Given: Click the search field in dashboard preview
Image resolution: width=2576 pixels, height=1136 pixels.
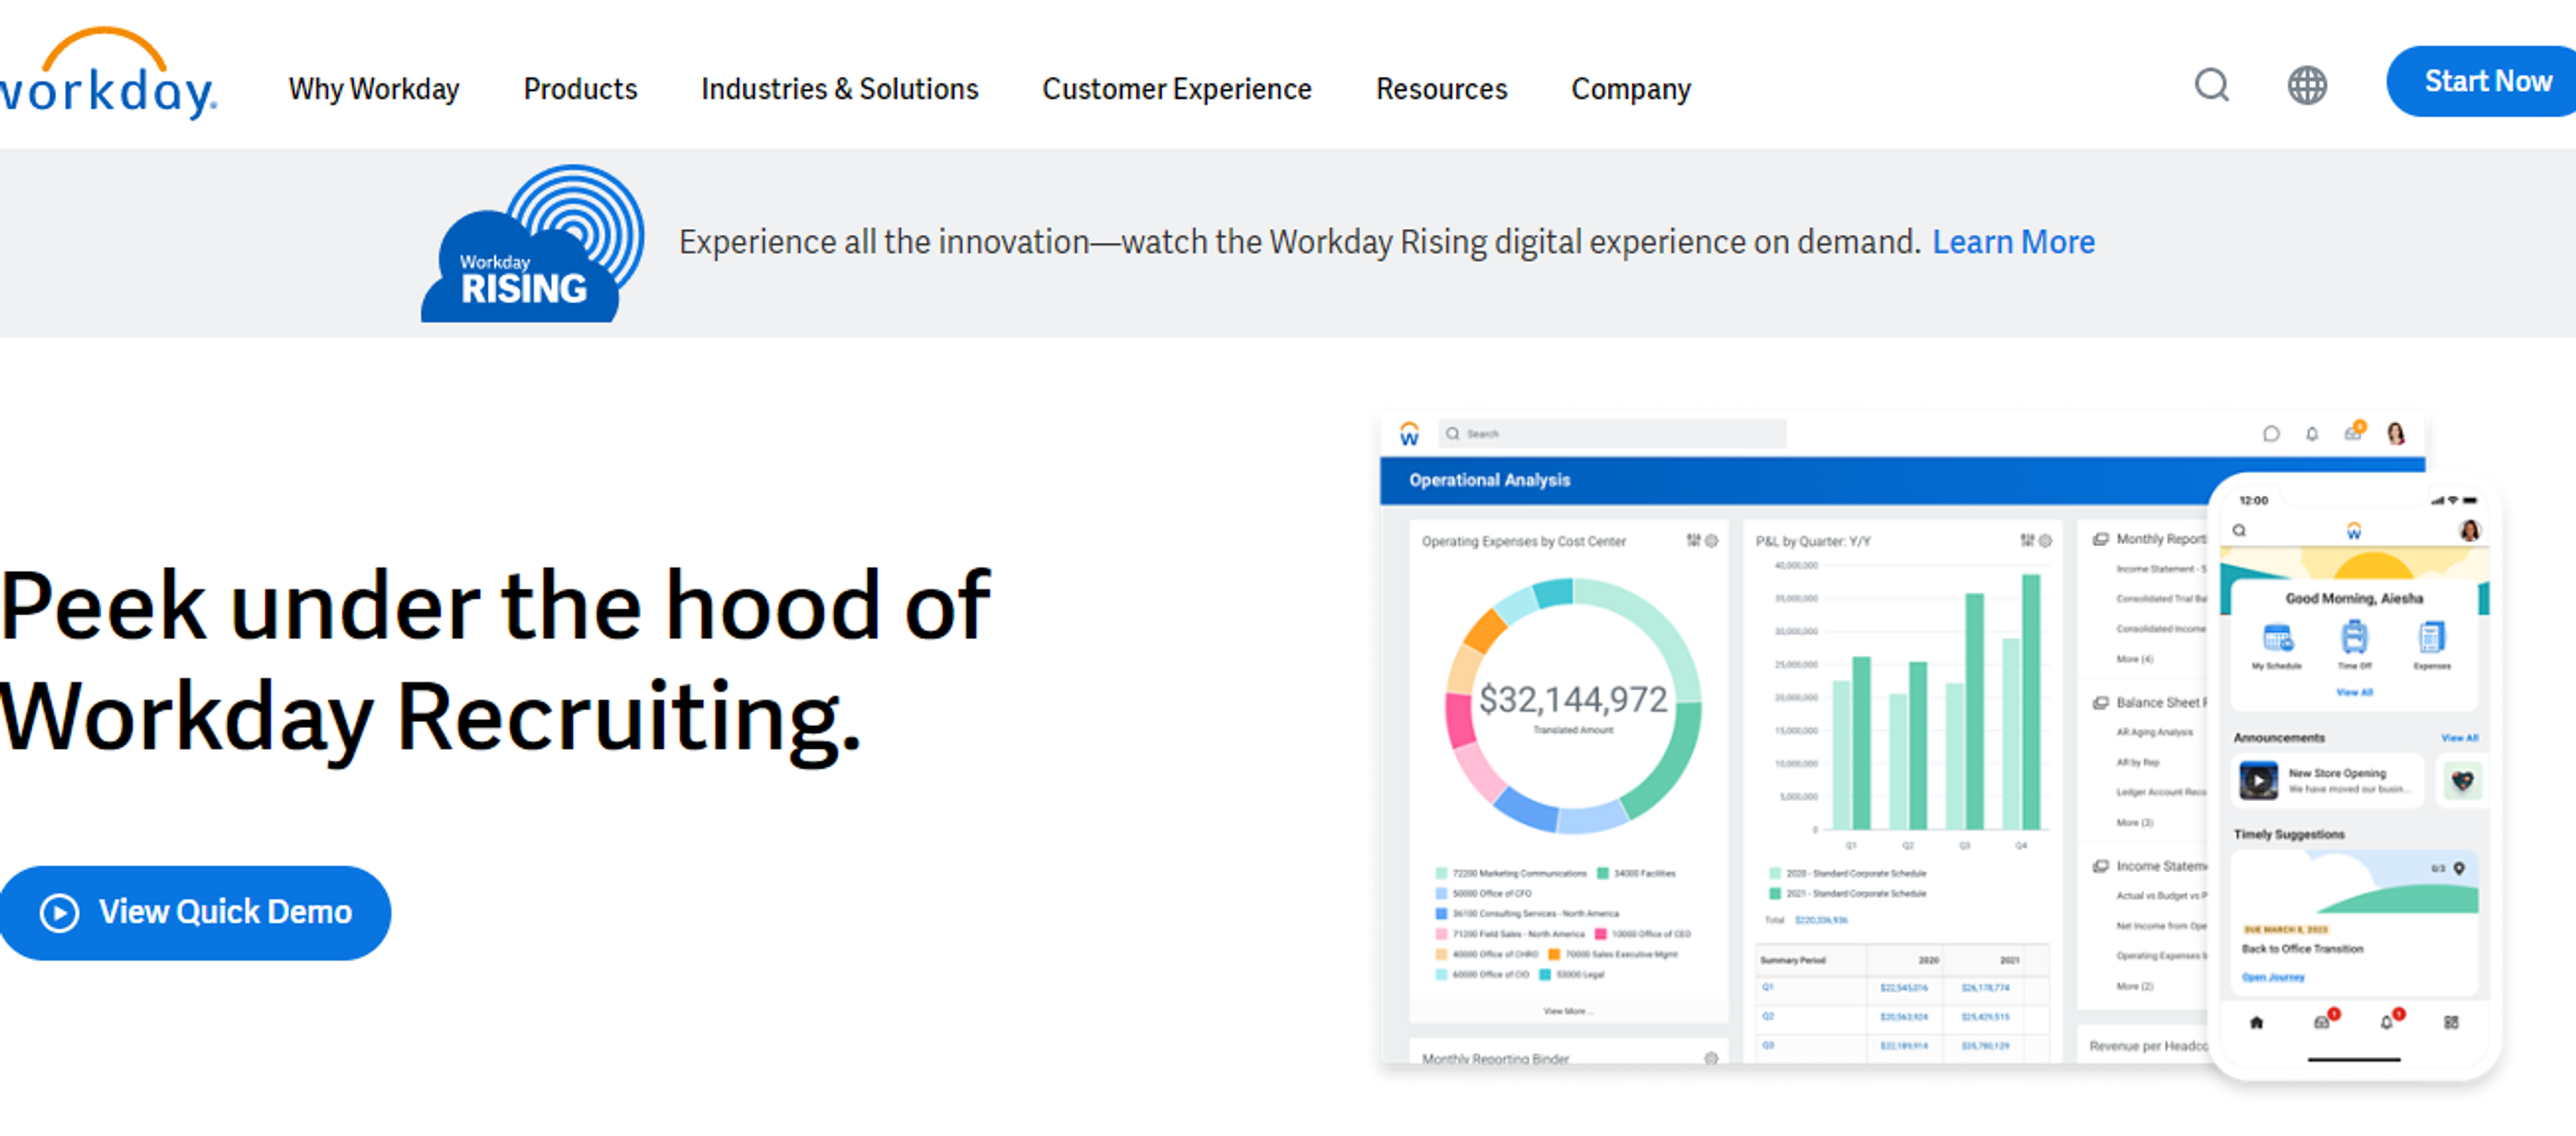Looking at the screenshot, I should (x=1612, y=434).
